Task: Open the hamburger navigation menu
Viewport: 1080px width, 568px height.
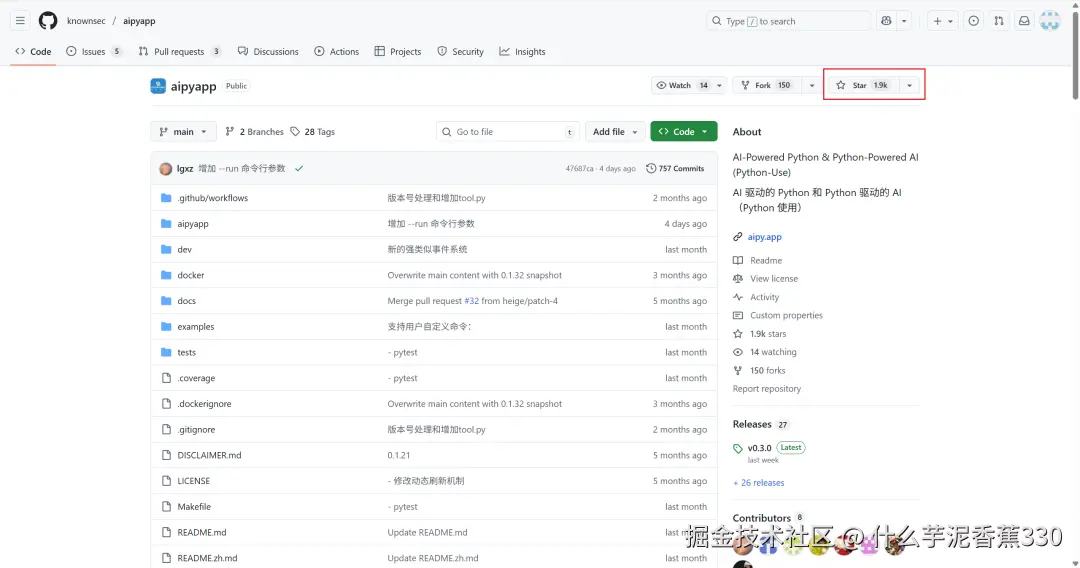Action: (20, 21)
